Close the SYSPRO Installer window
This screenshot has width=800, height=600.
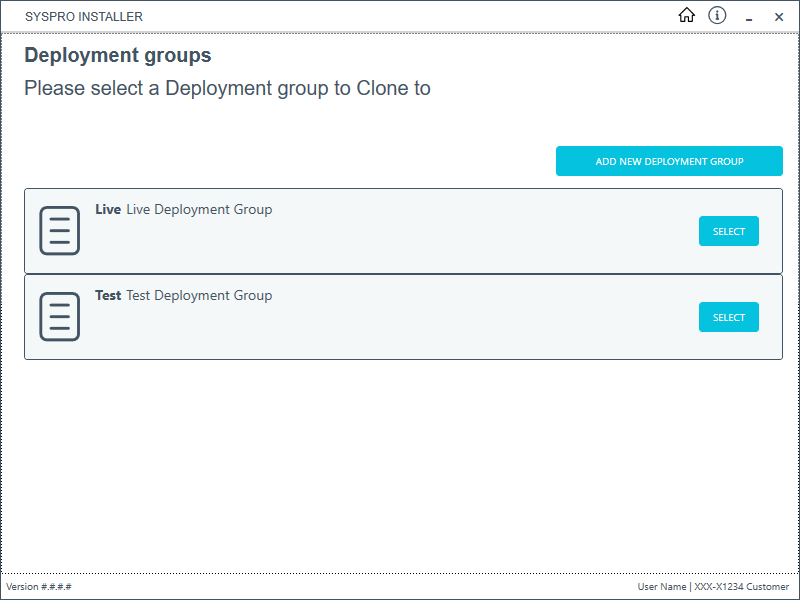point(779,17)
